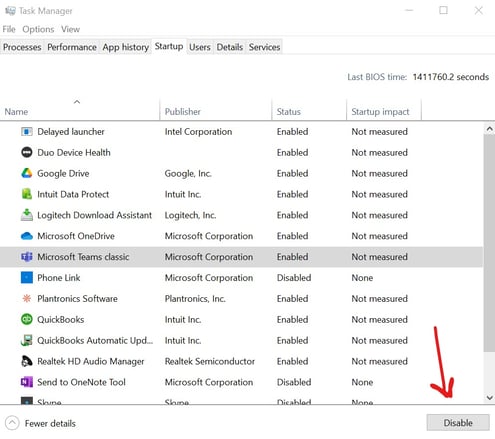
Task: Click the QuickBooks Automatic Update icon
Action: click(x=27, y=340)
